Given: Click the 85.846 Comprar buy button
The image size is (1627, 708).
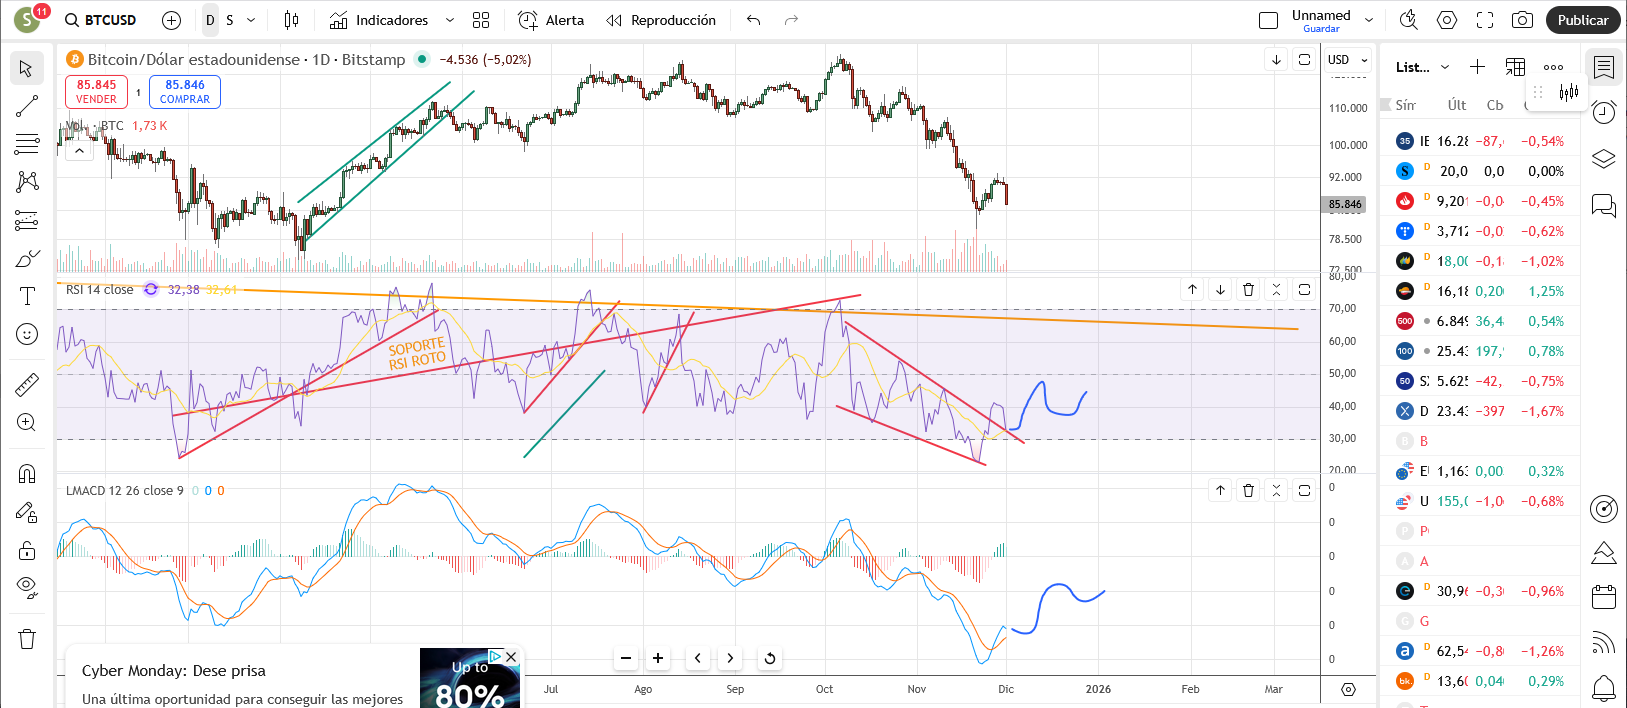Looking at the screenshot, I should click(185, 91).
